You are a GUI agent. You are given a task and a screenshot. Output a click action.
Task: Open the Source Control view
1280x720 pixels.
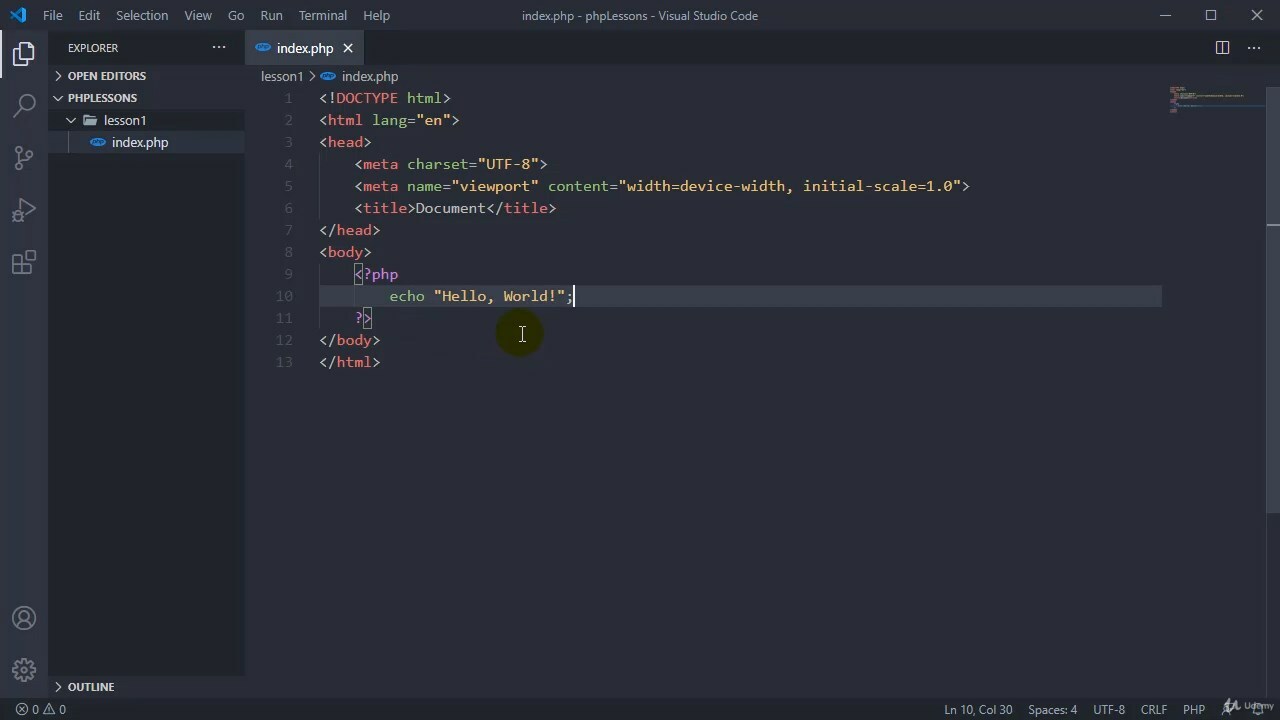coord(24,158)
